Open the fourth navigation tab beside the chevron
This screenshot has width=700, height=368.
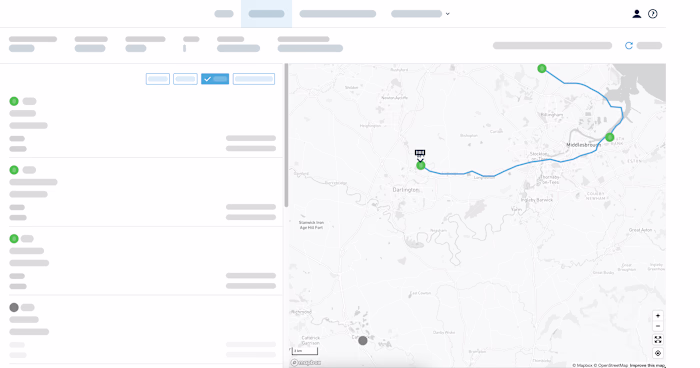point(417,14)
